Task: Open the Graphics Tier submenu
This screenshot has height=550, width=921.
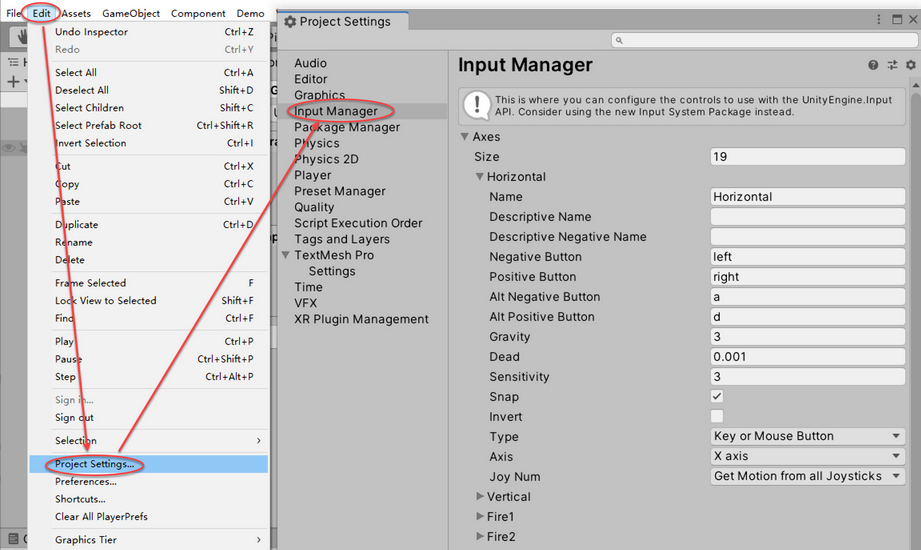Action: coord(149,539)
